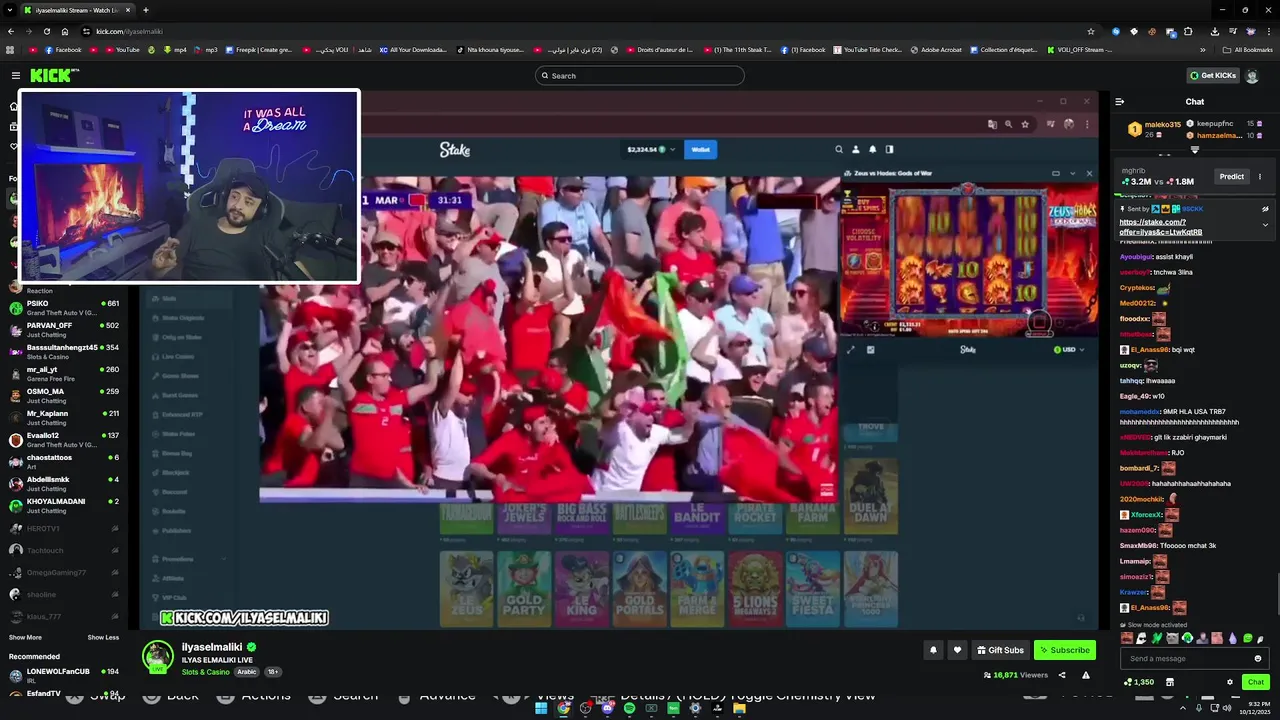Click the Gift Subs button
Screen dimensions: 1280x720
pyautogui.click(x=1000, y=650)
